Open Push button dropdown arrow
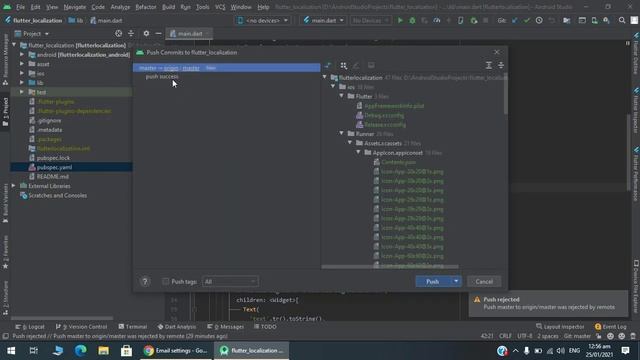The image size is (640, 360). coord(456,282)
